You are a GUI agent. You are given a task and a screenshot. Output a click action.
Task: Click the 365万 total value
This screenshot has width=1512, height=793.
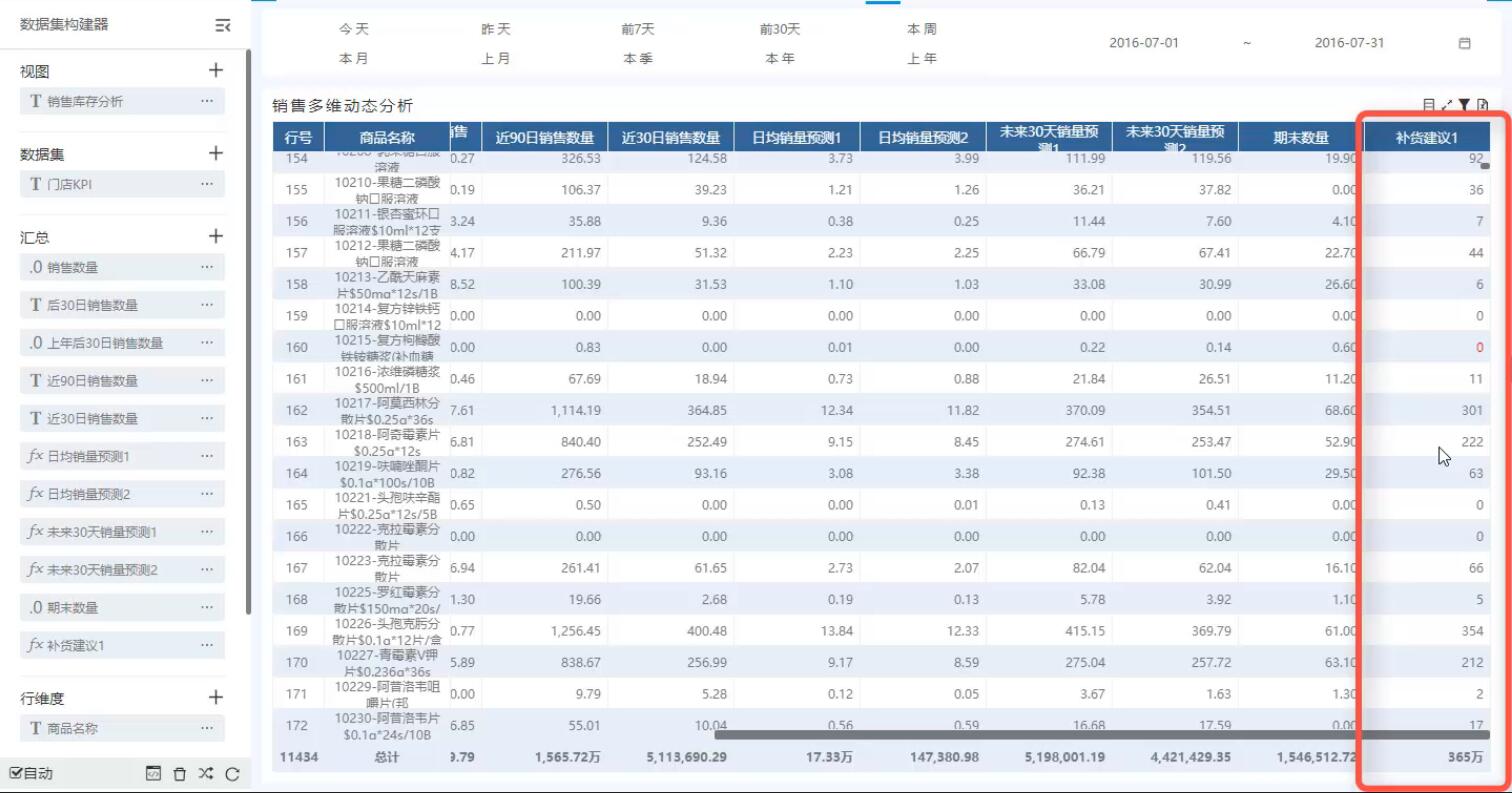(1466, 757)
